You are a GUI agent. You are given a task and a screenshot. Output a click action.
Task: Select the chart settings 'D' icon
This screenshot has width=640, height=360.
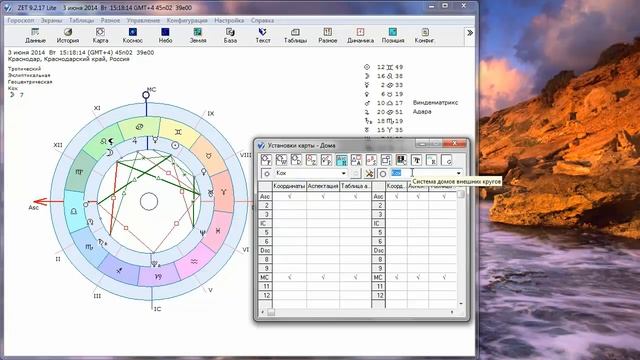[x=296, y=160]
